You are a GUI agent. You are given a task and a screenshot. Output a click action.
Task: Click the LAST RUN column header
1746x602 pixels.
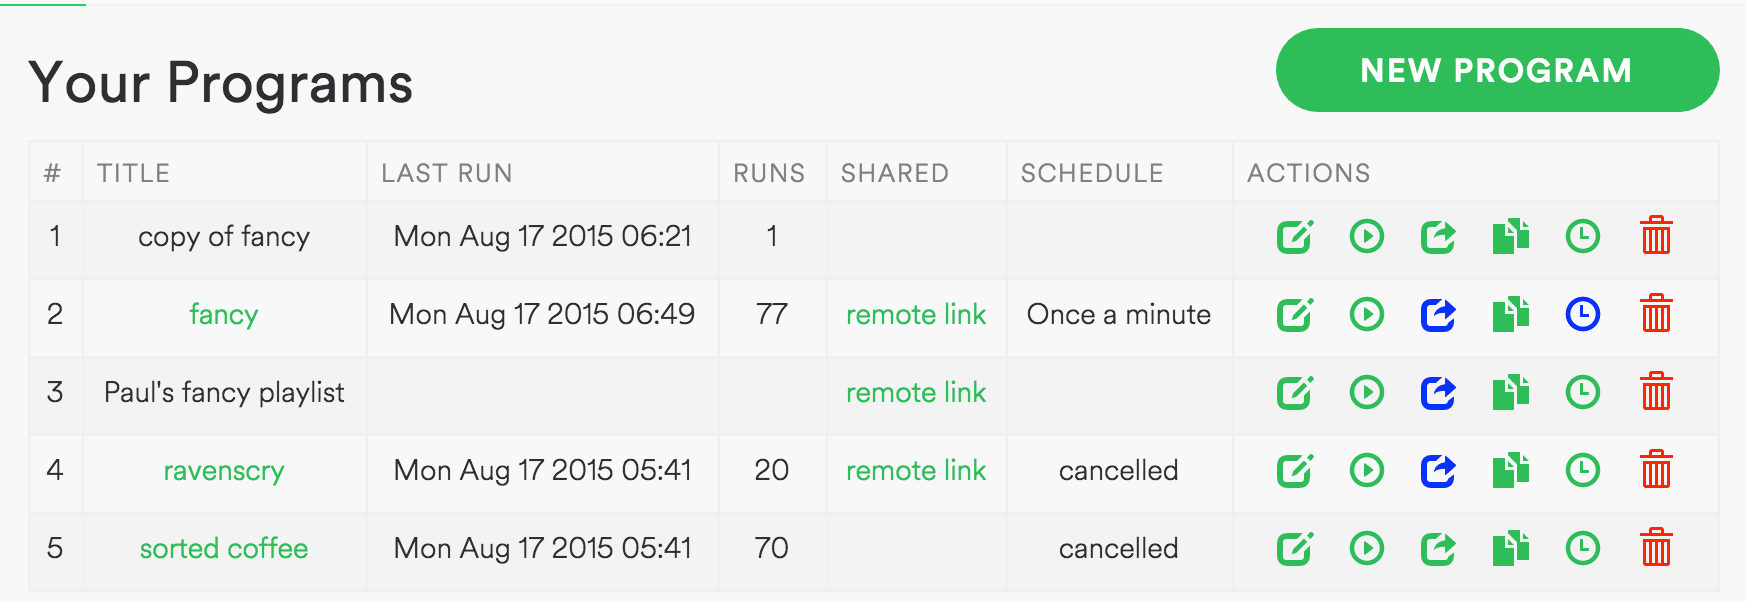pyautogui.click(x=447, y=173)
